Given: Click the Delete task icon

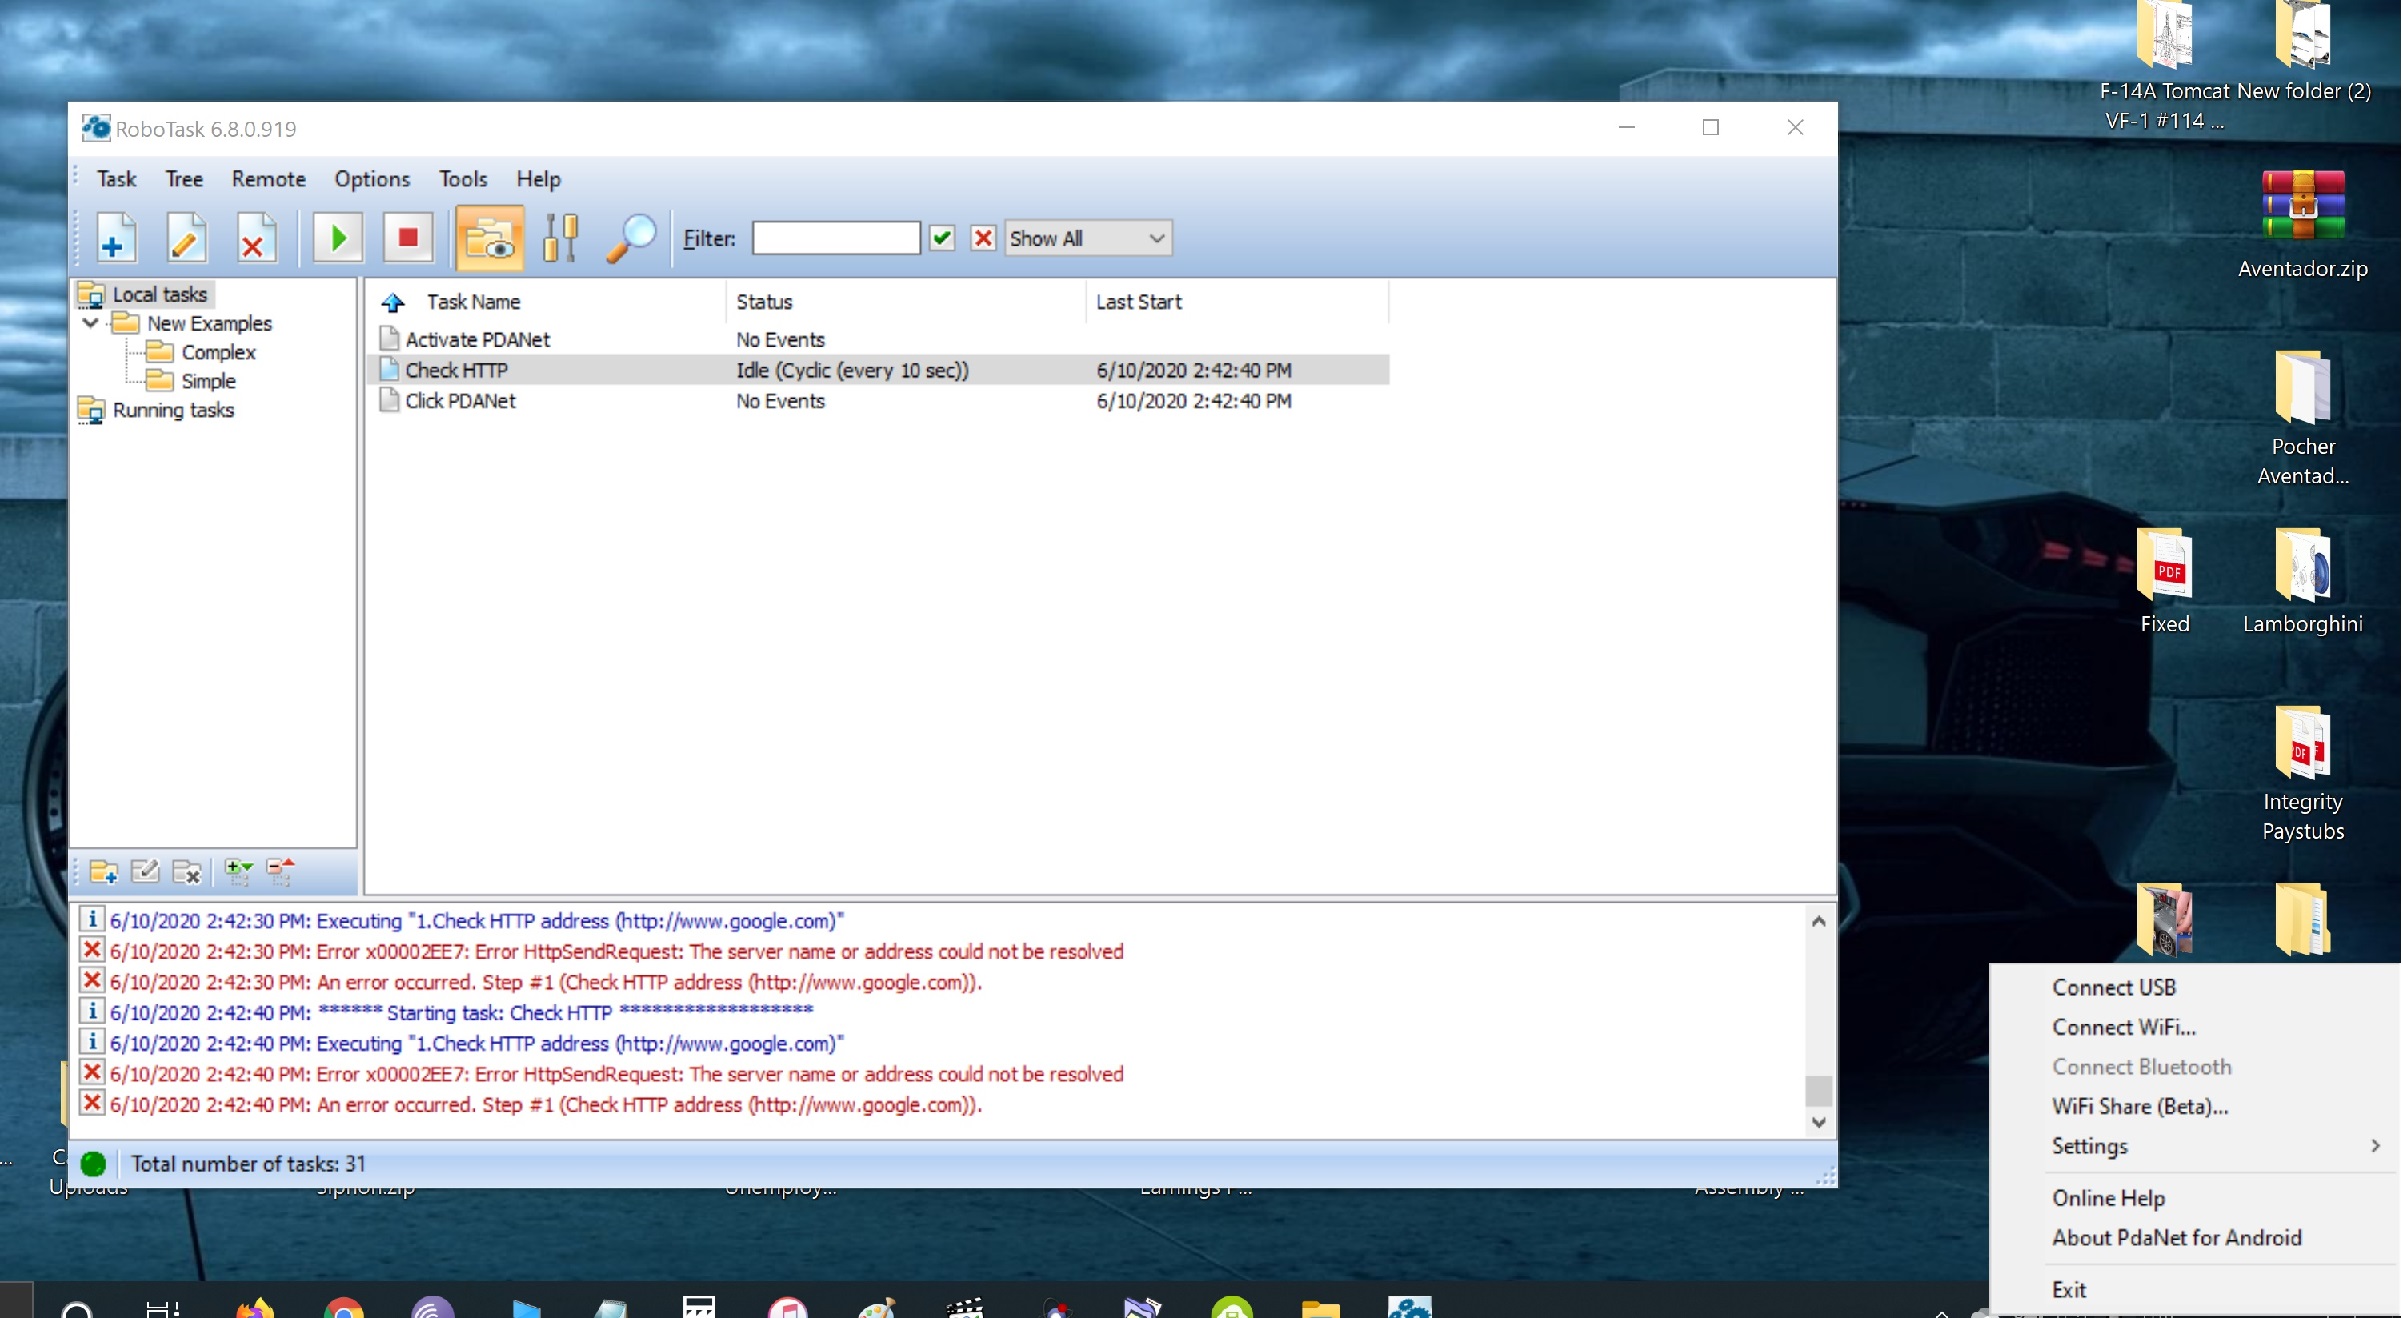Looking at the screenshot, I should 253,237.
